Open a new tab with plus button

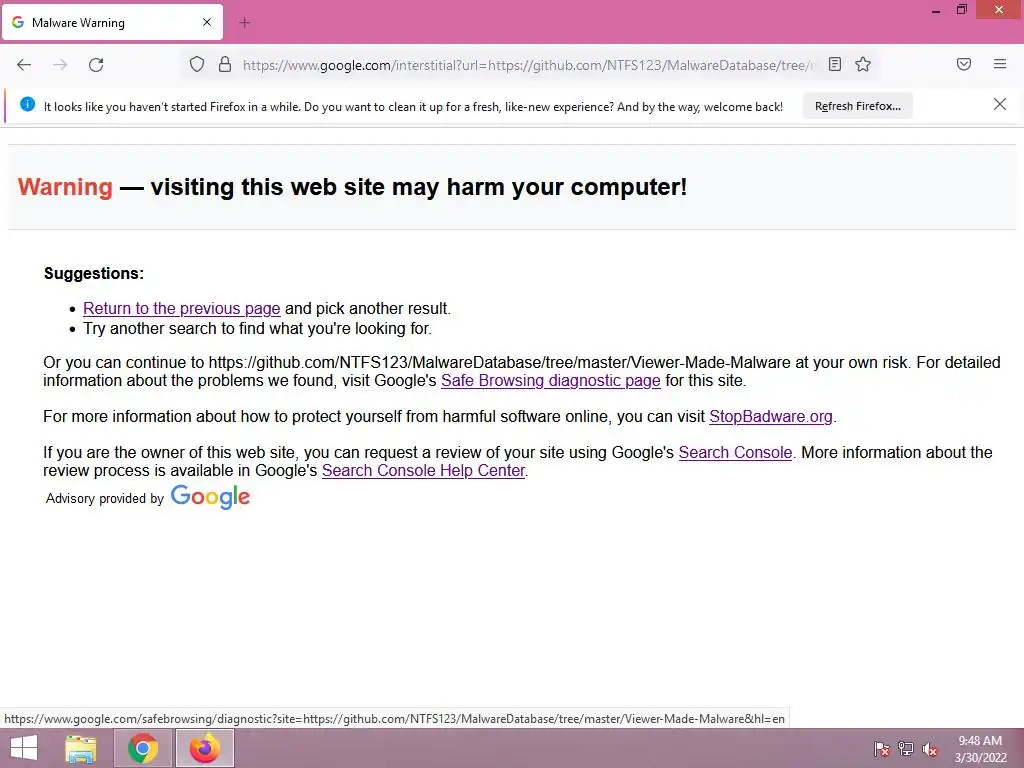[244, 23]
